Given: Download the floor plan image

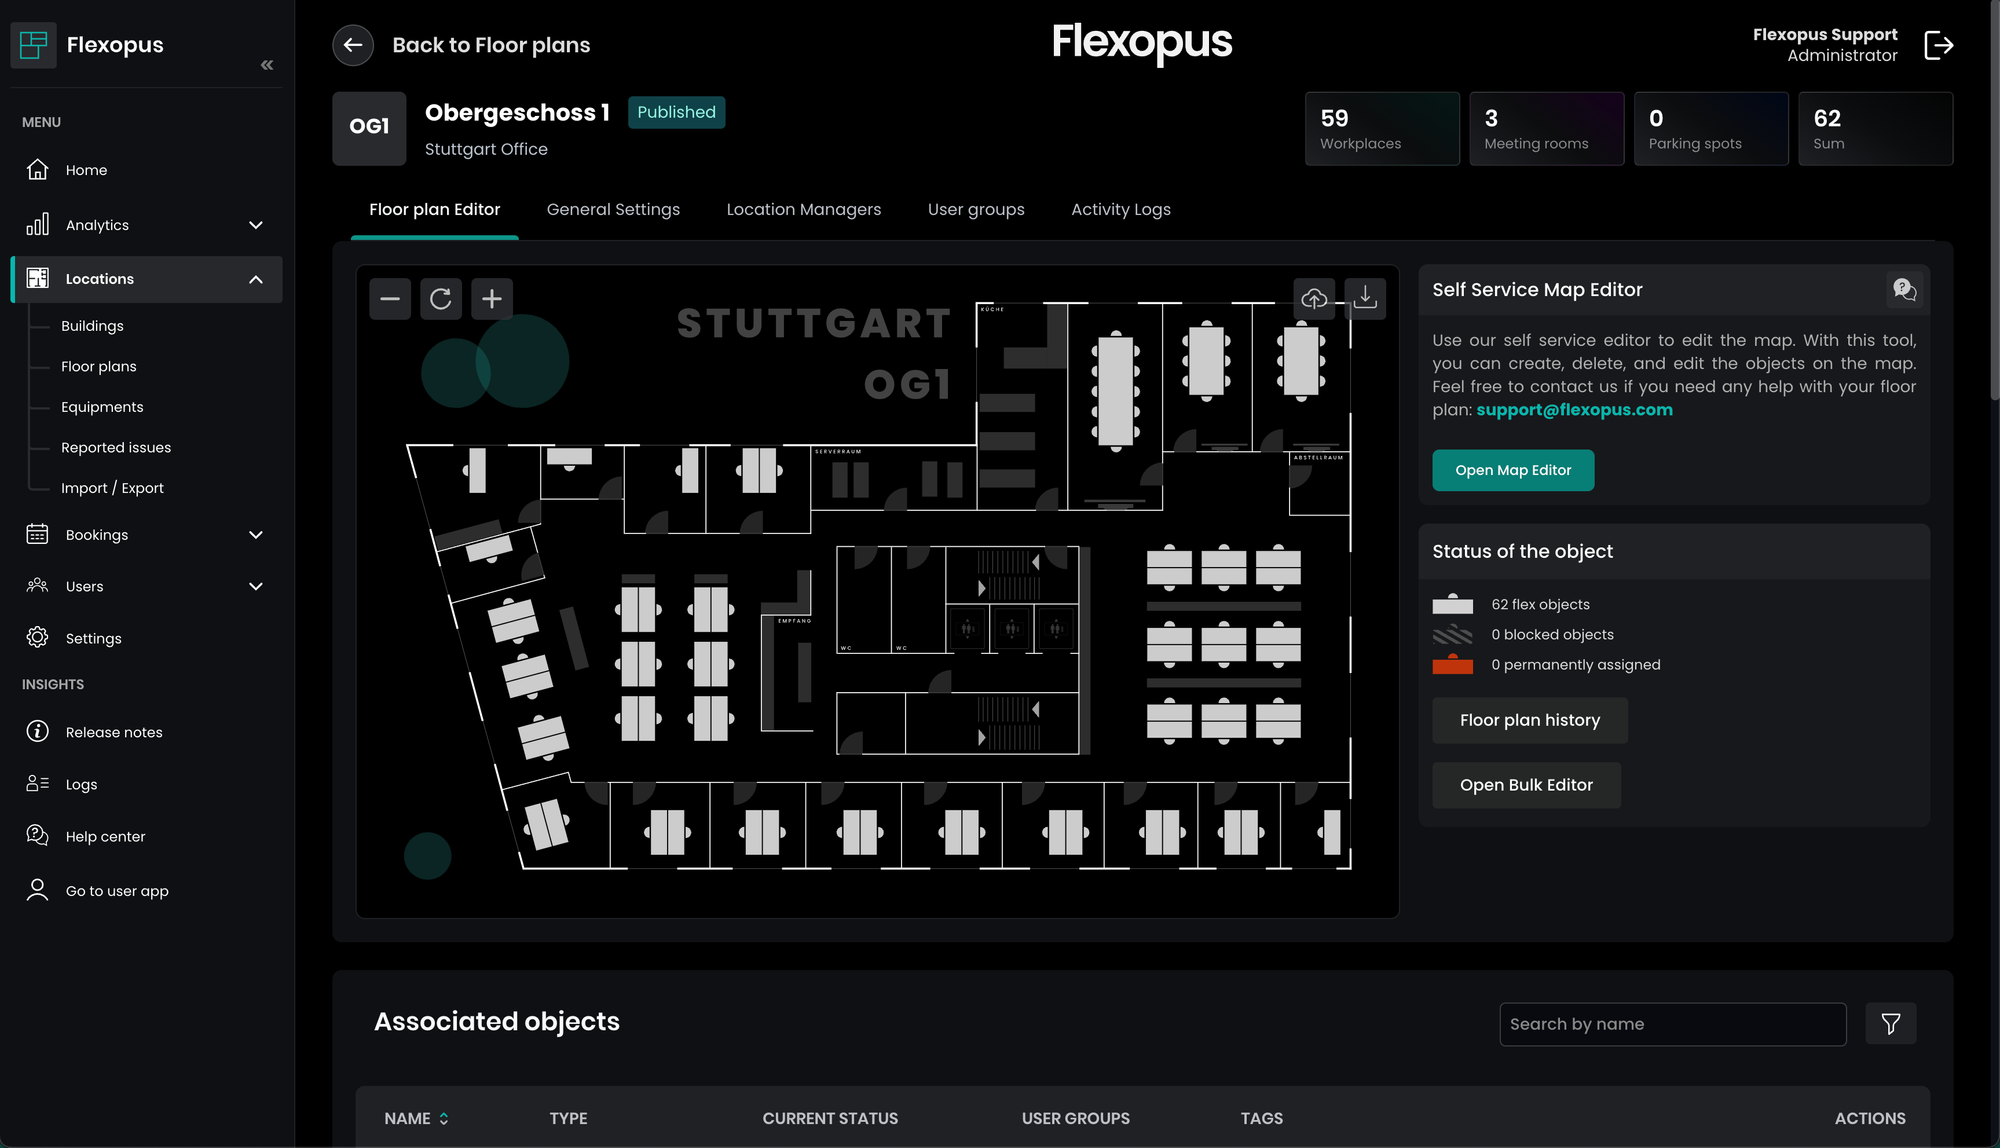Looking at the screenshot, I should [x=1365, y=298].
